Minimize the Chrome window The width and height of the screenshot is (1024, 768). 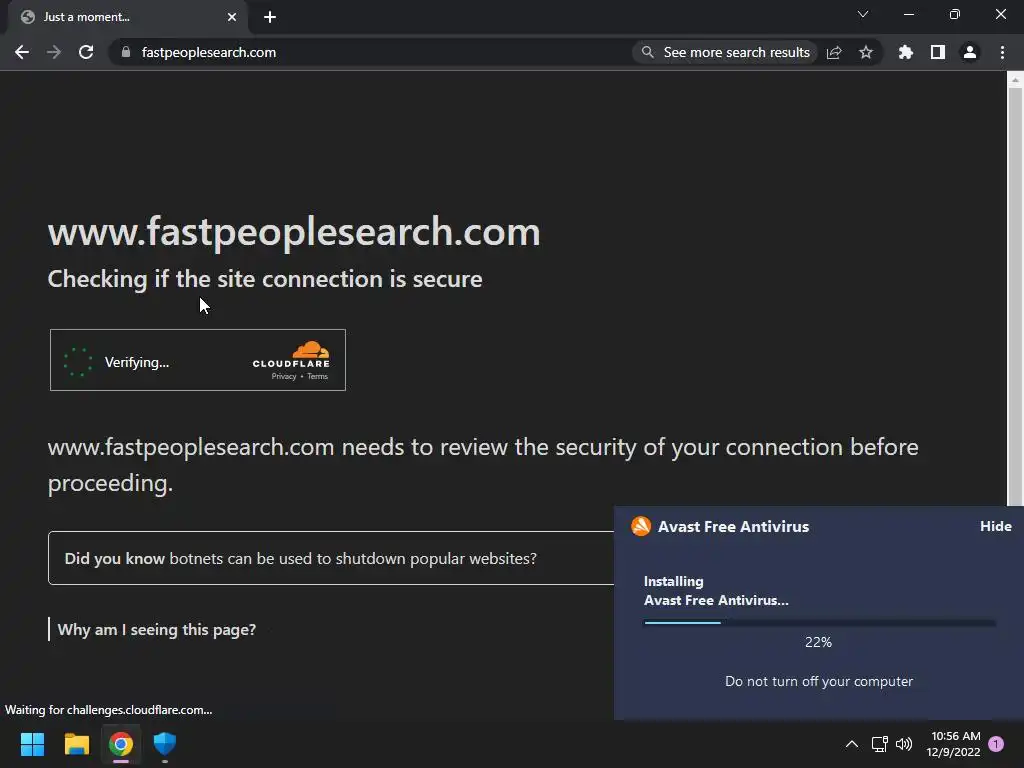tap(908, 14)
